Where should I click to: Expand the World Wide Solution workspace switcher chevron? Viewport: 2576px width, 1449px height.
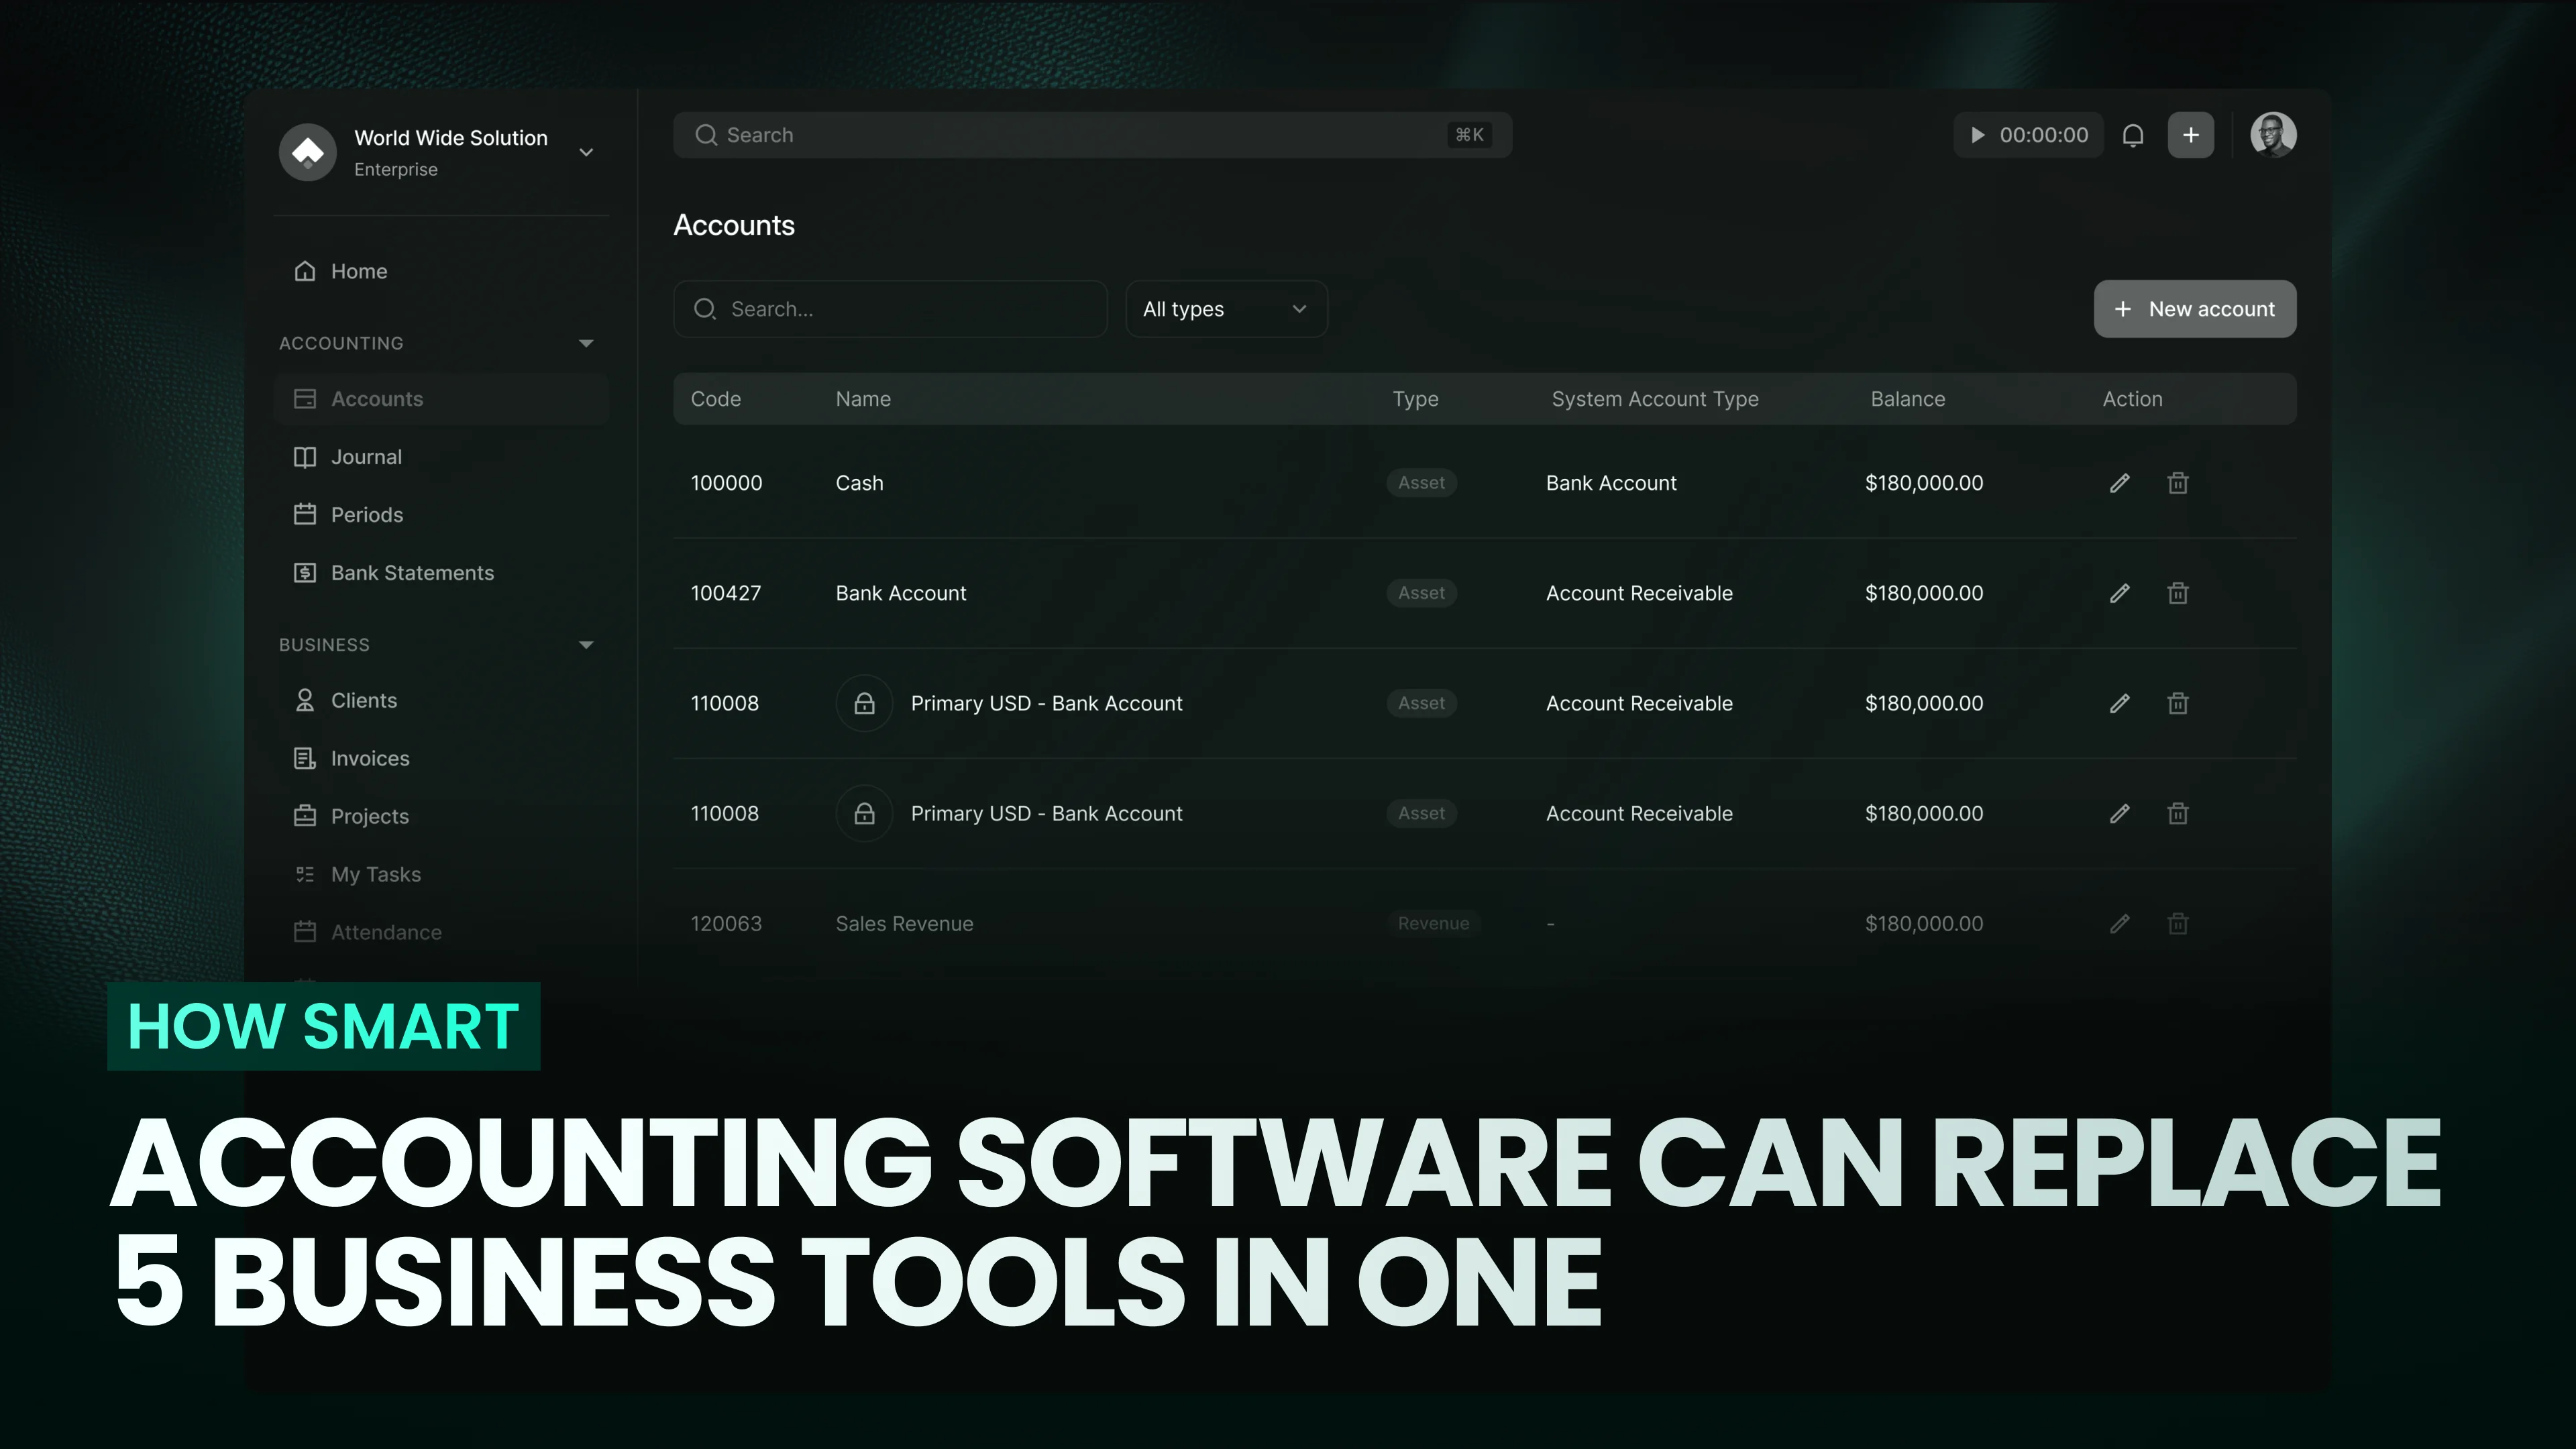pyautogui.click(x=586, y=152)
